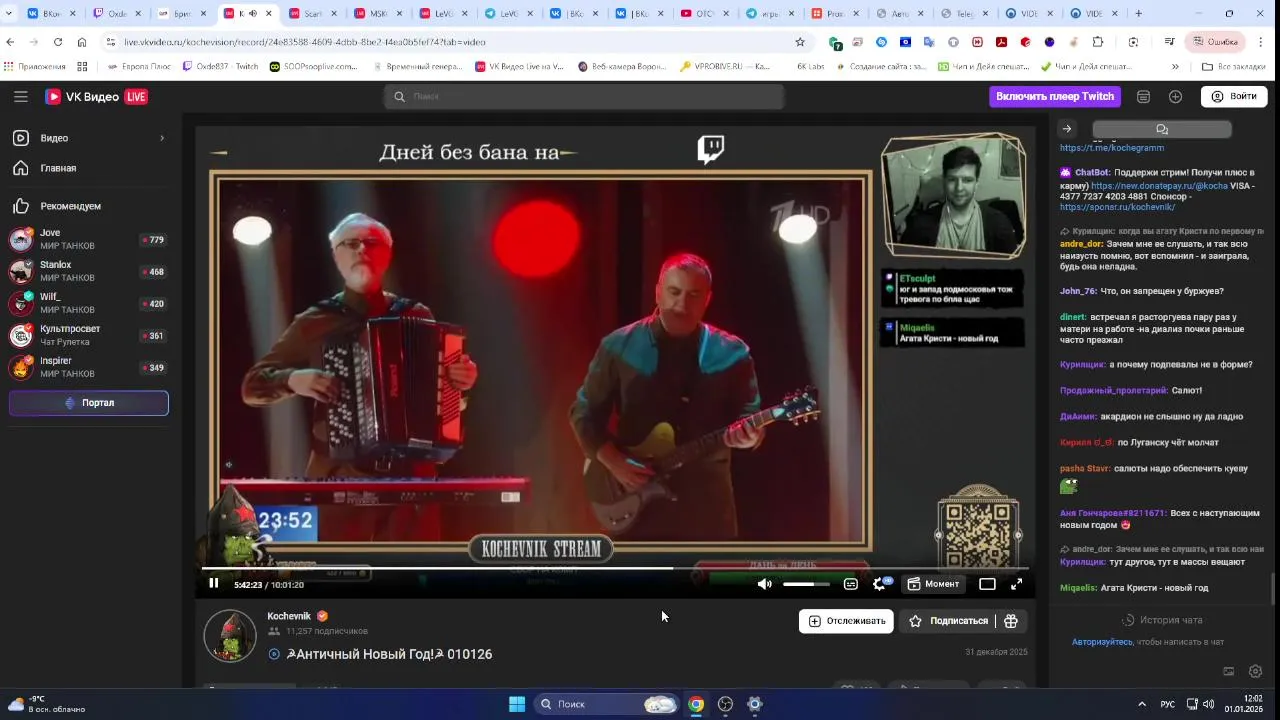Toggle subtitles icon in the player
1280x720 pixels.
point(851,584)
